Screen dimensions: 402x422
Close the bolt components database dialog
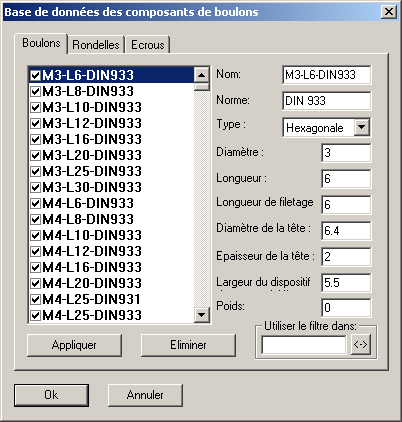click(388, 12)
